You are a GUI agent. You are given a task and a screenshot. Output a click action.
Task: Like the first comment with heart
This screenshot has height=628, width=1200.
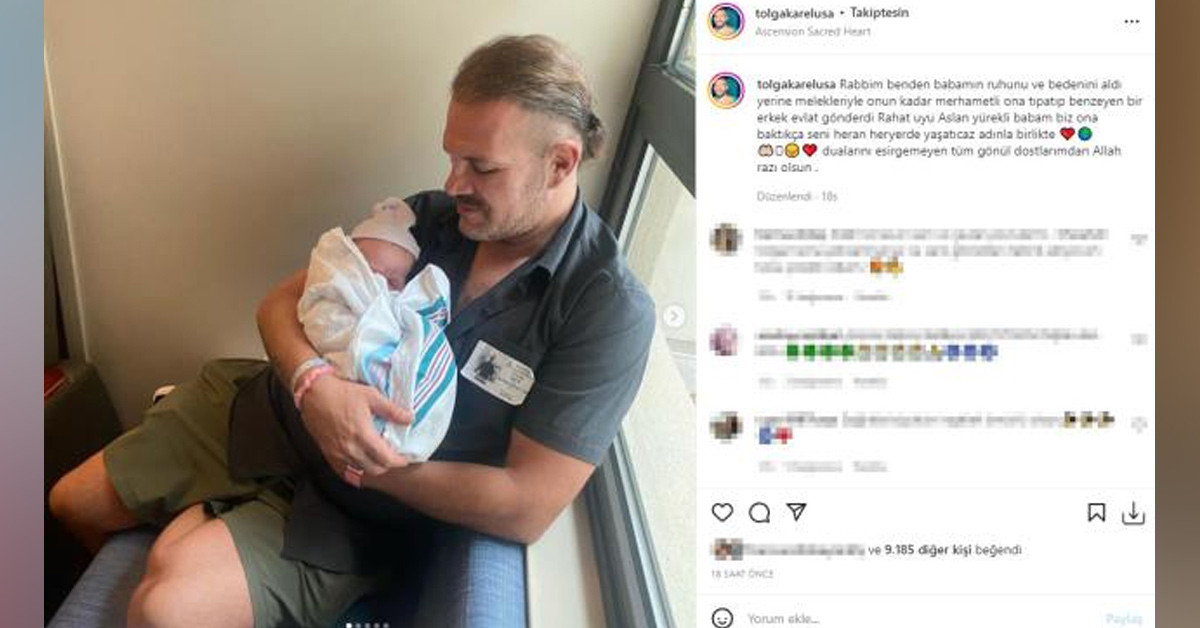coord(1139,240)
